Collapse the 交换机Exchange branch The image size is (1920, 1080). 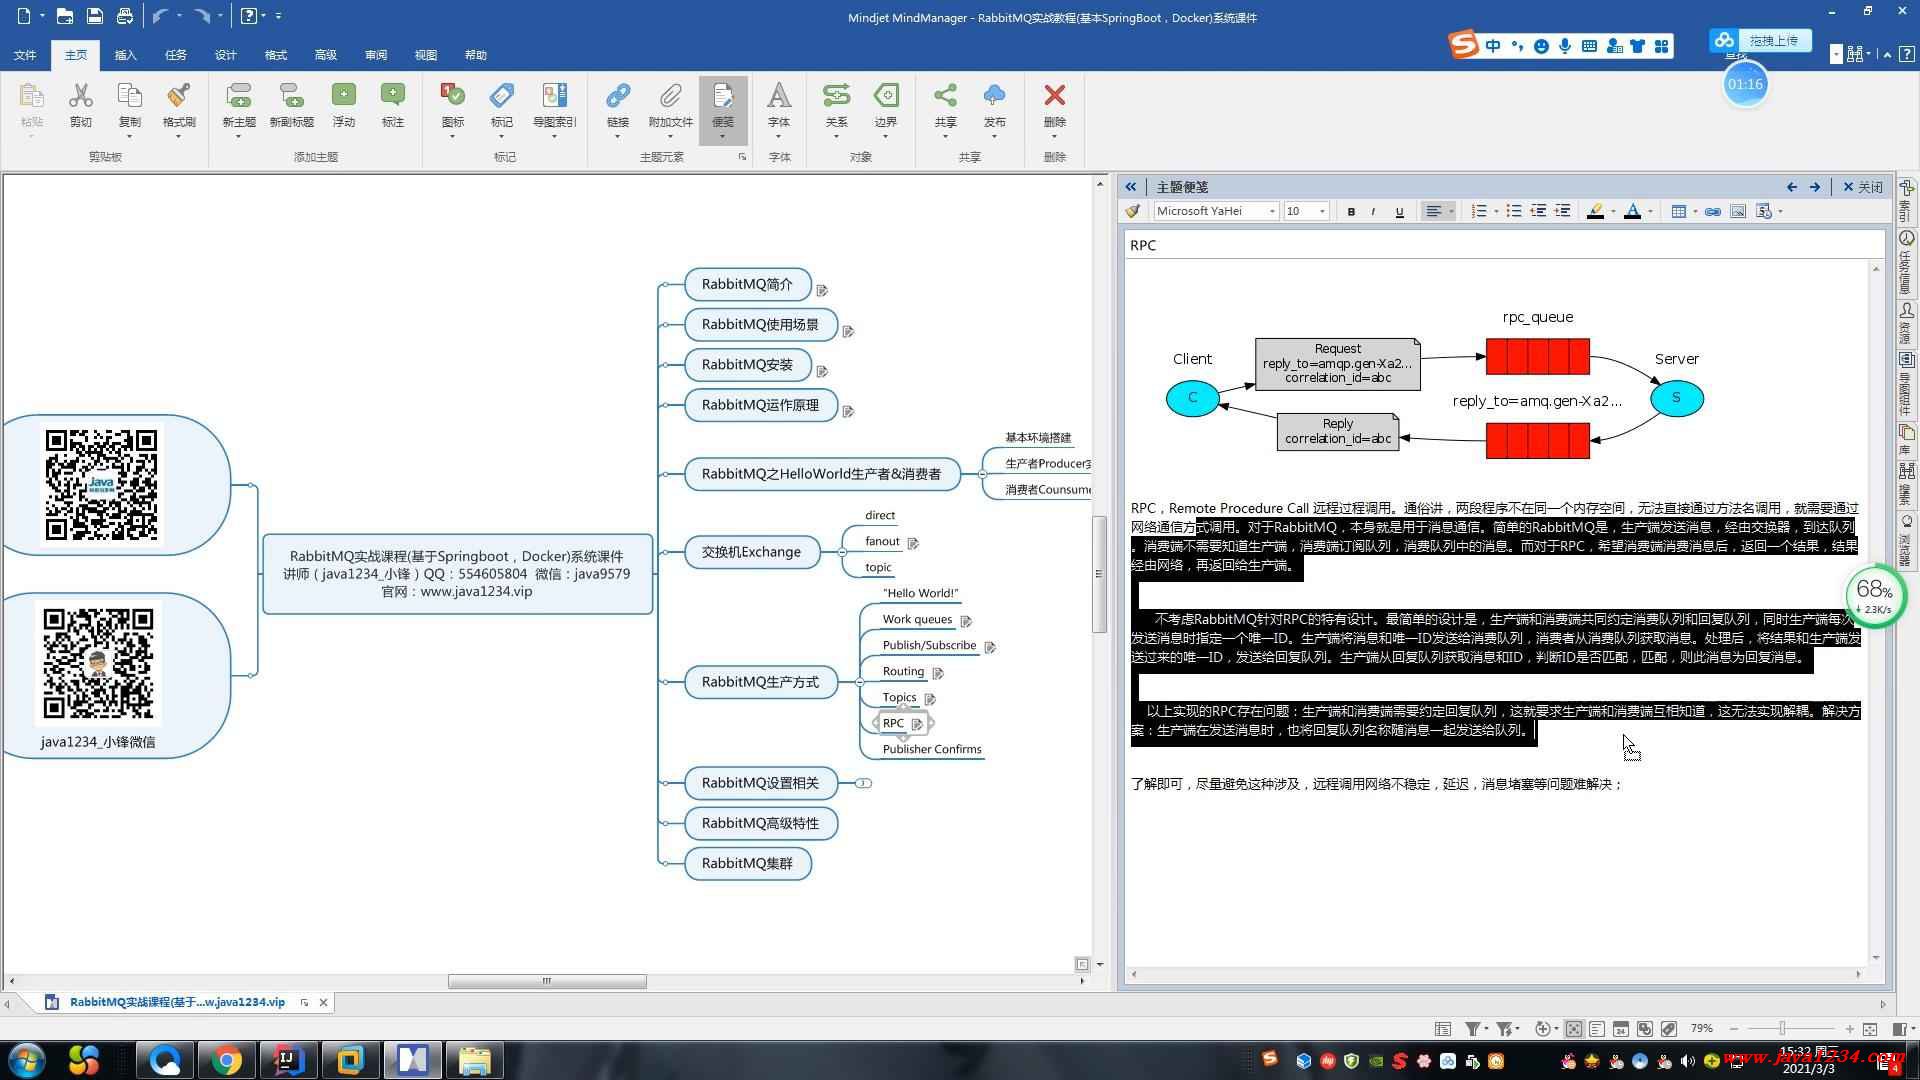[x=842, y=552]
